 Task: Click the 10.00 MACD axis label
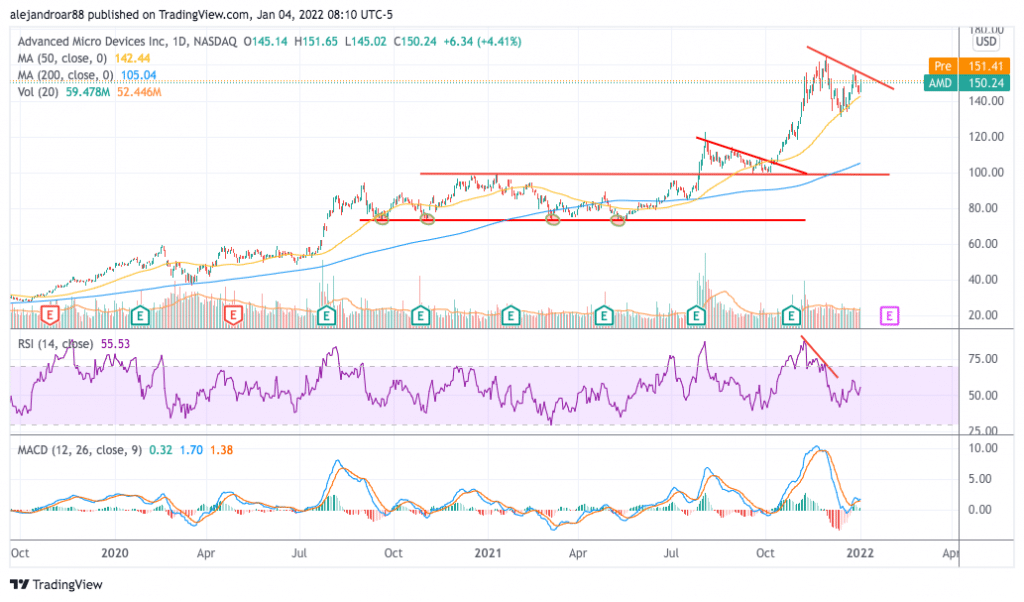(x=984, y=449)
